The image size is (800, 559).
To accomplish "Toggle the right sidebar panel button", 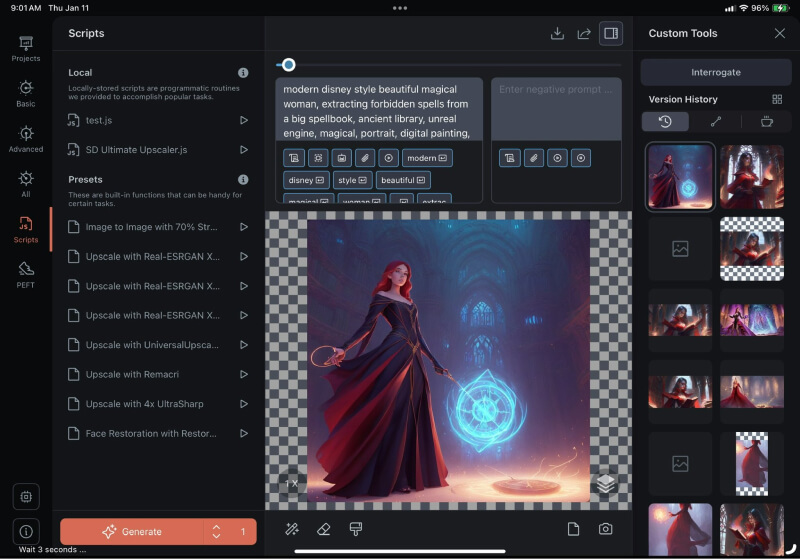I will [611, 33].
